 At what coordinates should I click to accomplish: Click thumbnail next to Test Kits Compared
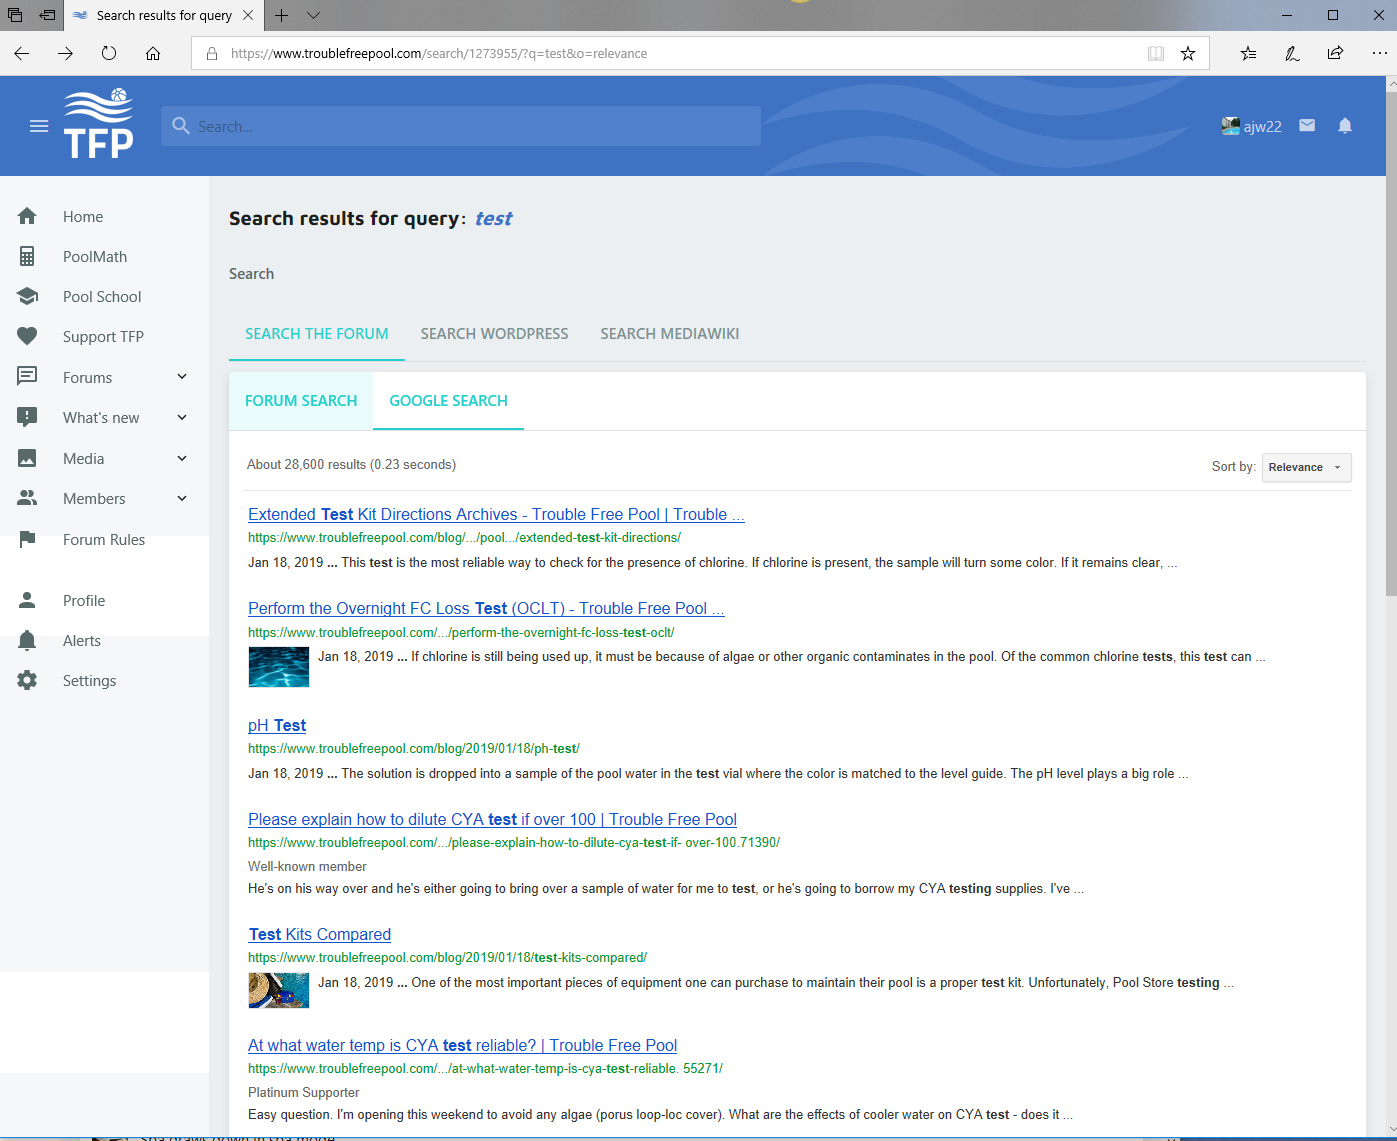pos(279,990)
